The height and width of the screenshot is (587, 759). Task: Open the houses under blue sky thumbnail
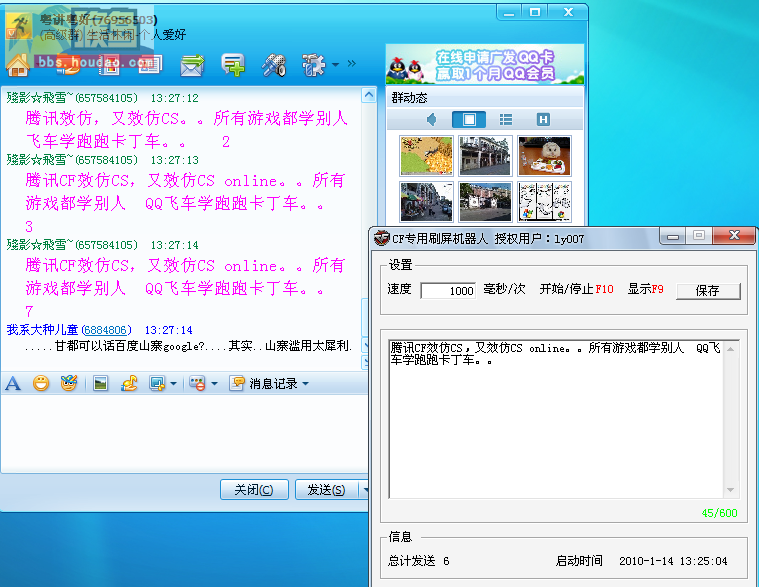(485, 201)
